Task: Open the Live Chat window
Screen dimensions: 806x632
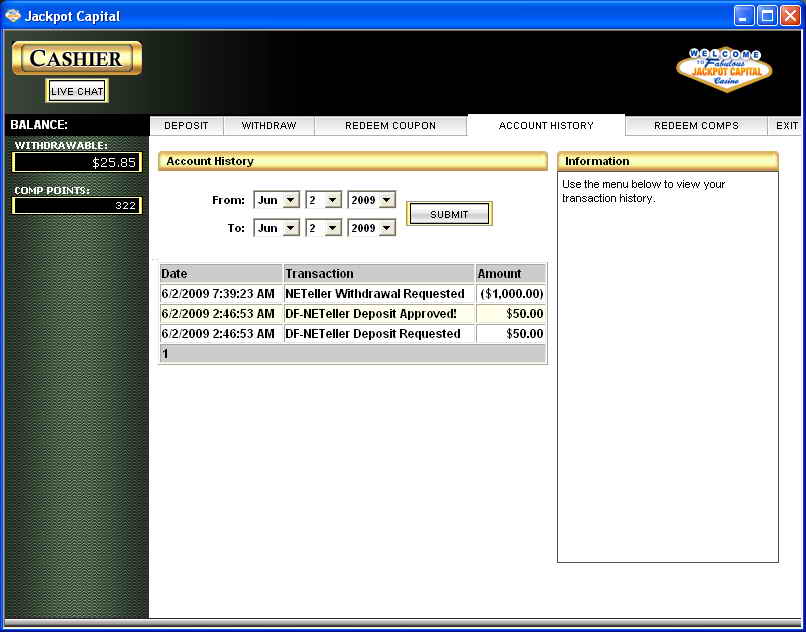Action: click(x=77, y=91)
